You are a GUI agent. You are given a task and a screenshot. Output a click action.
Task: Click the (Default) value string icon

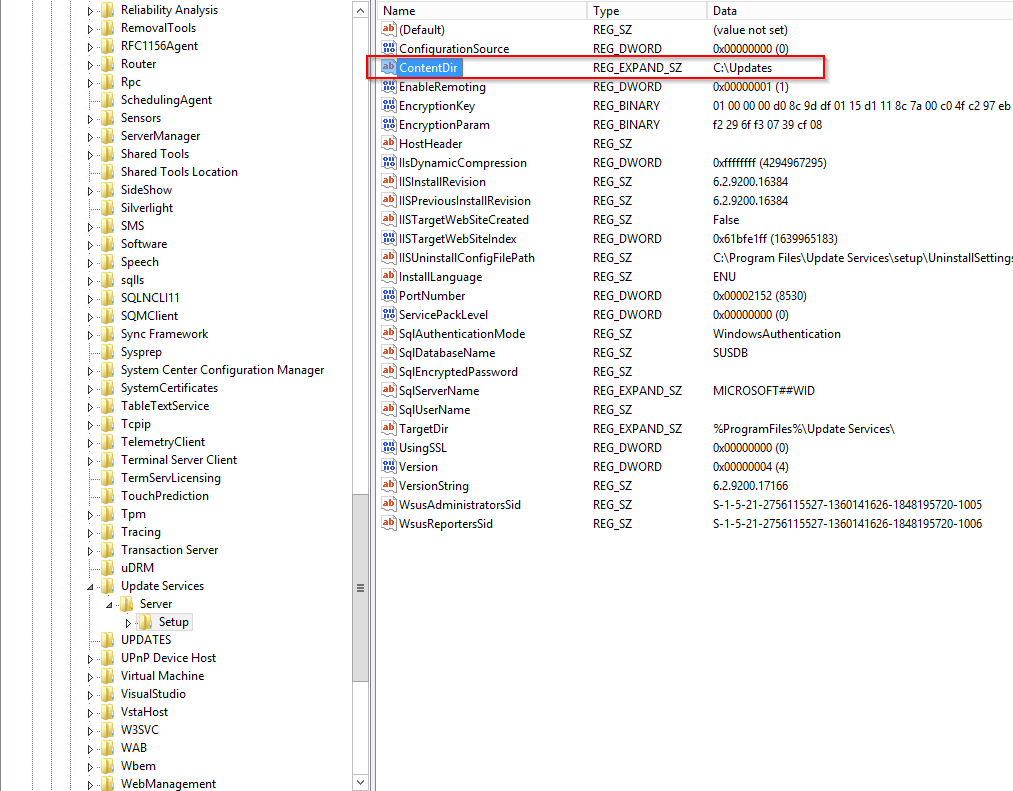coord(388,29)
